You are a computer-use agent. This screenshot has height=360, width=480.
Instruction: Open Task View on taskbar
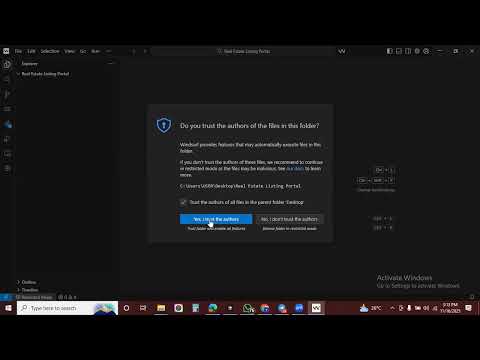[x=143, y=308]
